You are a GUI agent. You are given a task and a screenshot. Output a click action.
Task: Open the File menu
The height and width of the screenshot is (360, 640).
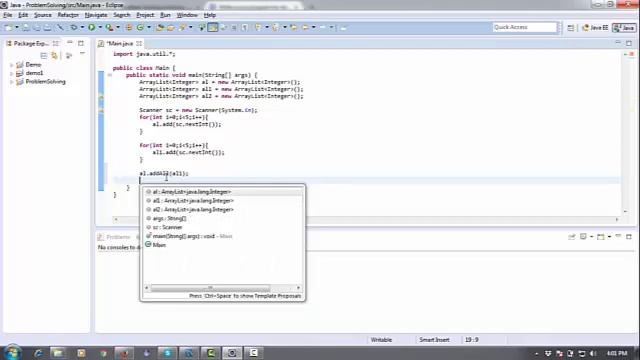pos(8,15)
